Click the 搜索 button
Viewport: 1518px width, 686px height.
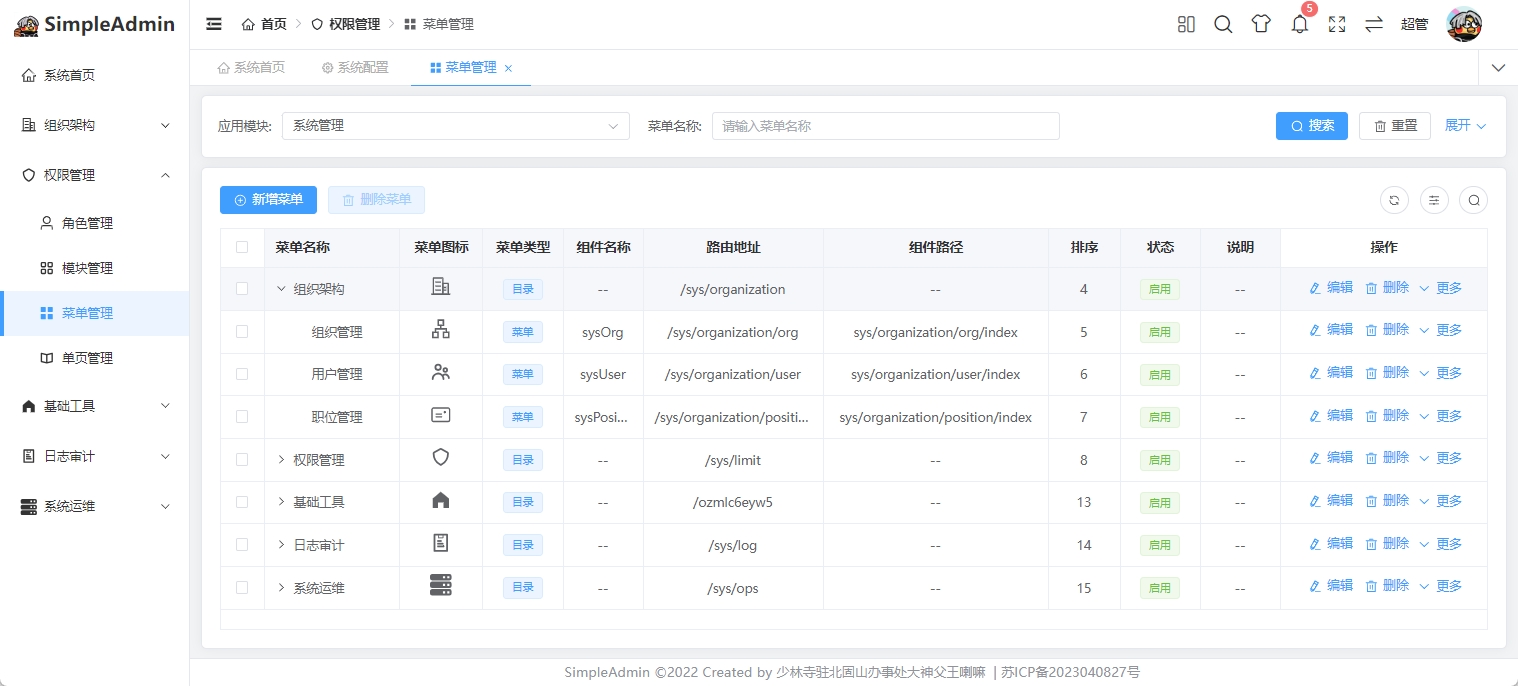[x=1312, y=126]
